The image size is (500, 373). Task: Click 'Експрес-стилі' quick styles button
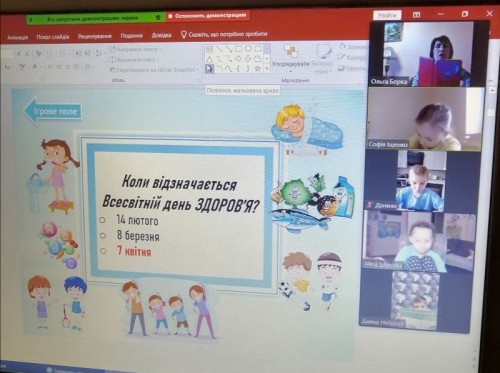[323, 59]
